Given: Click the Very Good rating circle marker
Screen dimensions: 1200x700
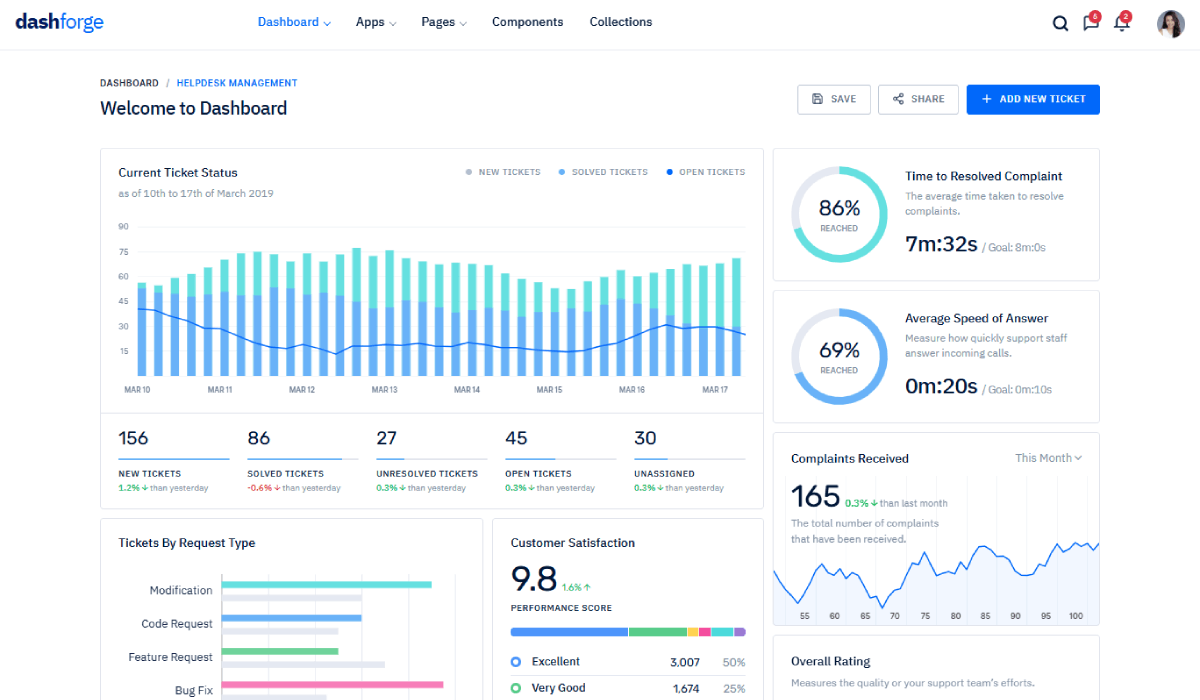Looking at the screenshot, I should (x=516, y=688).
